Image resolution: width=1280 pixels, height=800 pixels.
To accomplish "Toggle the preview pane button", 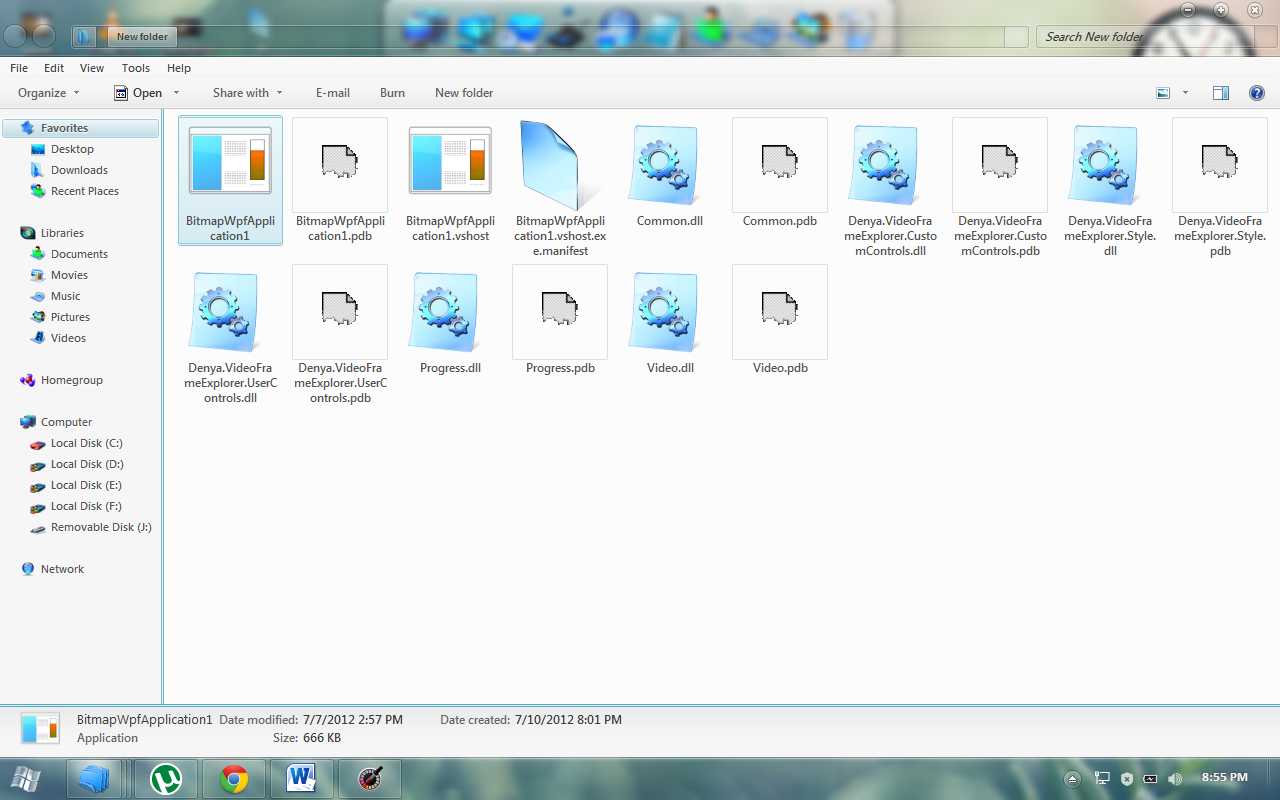I will (1220, 93).
